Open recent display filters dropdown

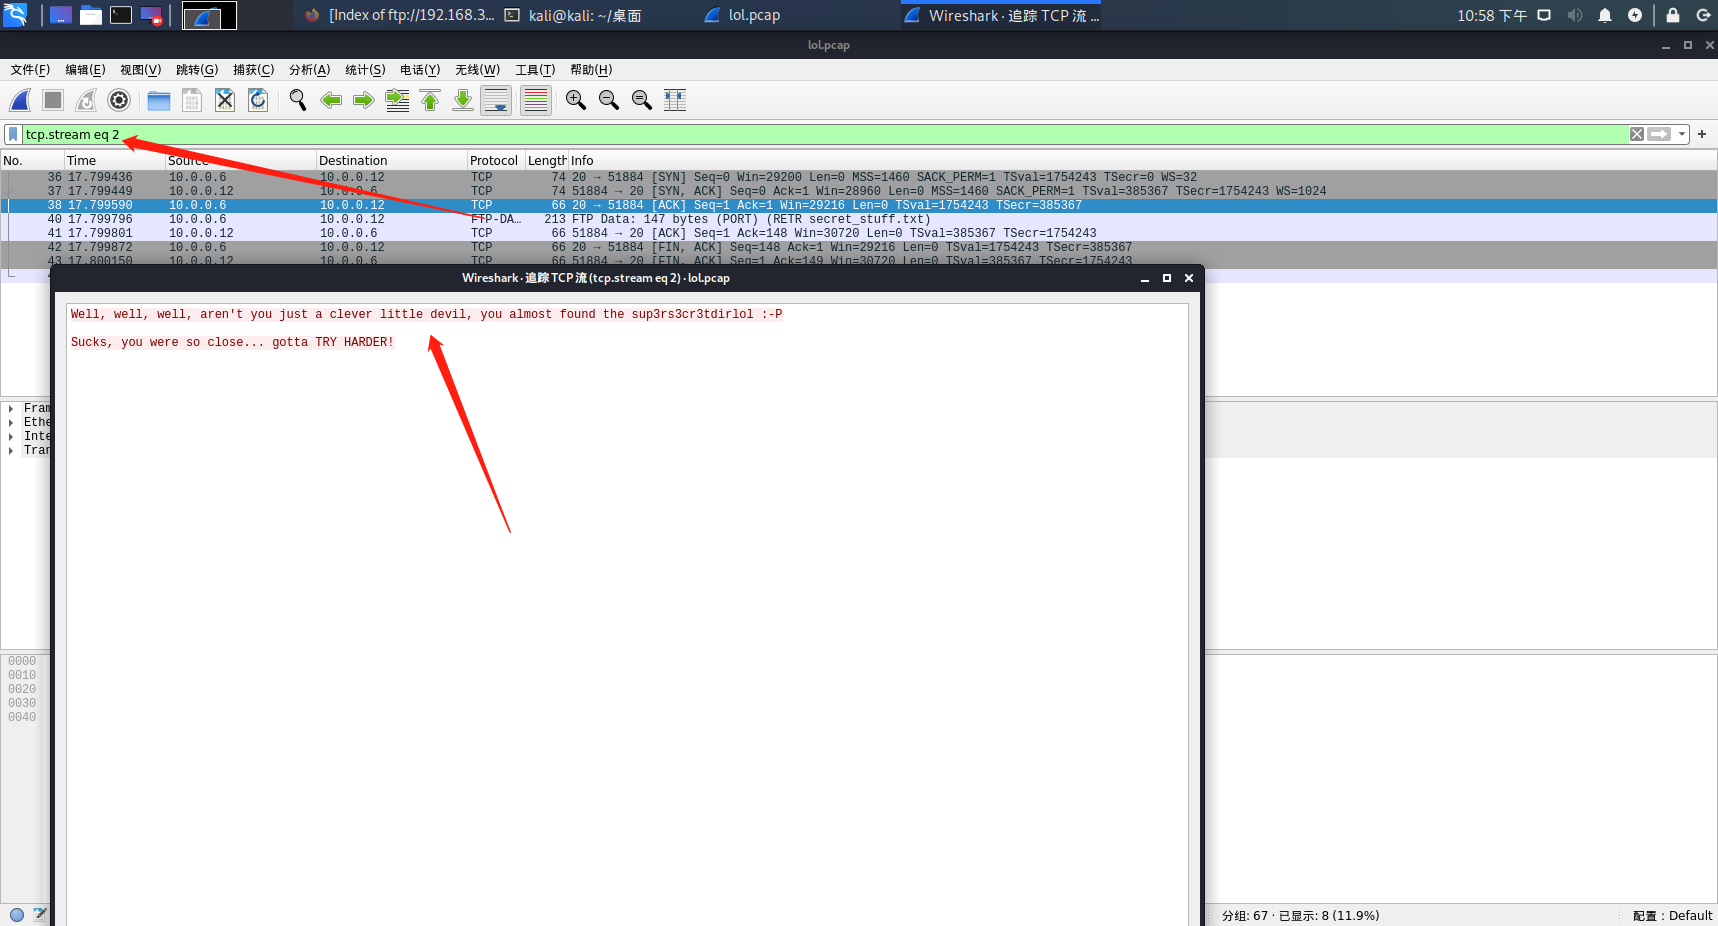1682,134
